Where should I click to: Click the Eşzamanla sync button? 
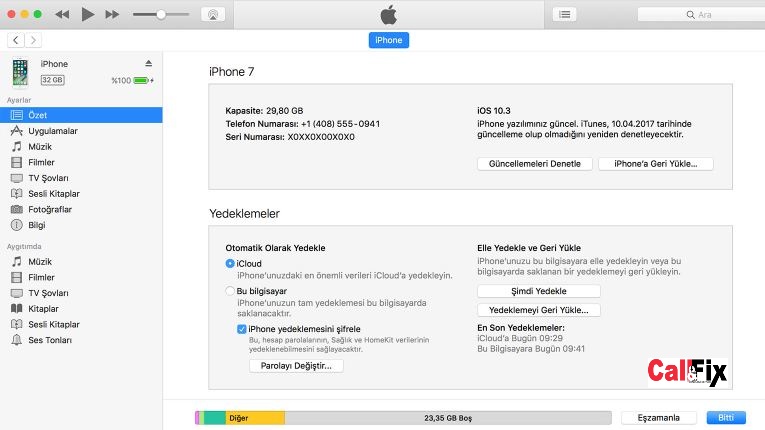click(658, 418)
